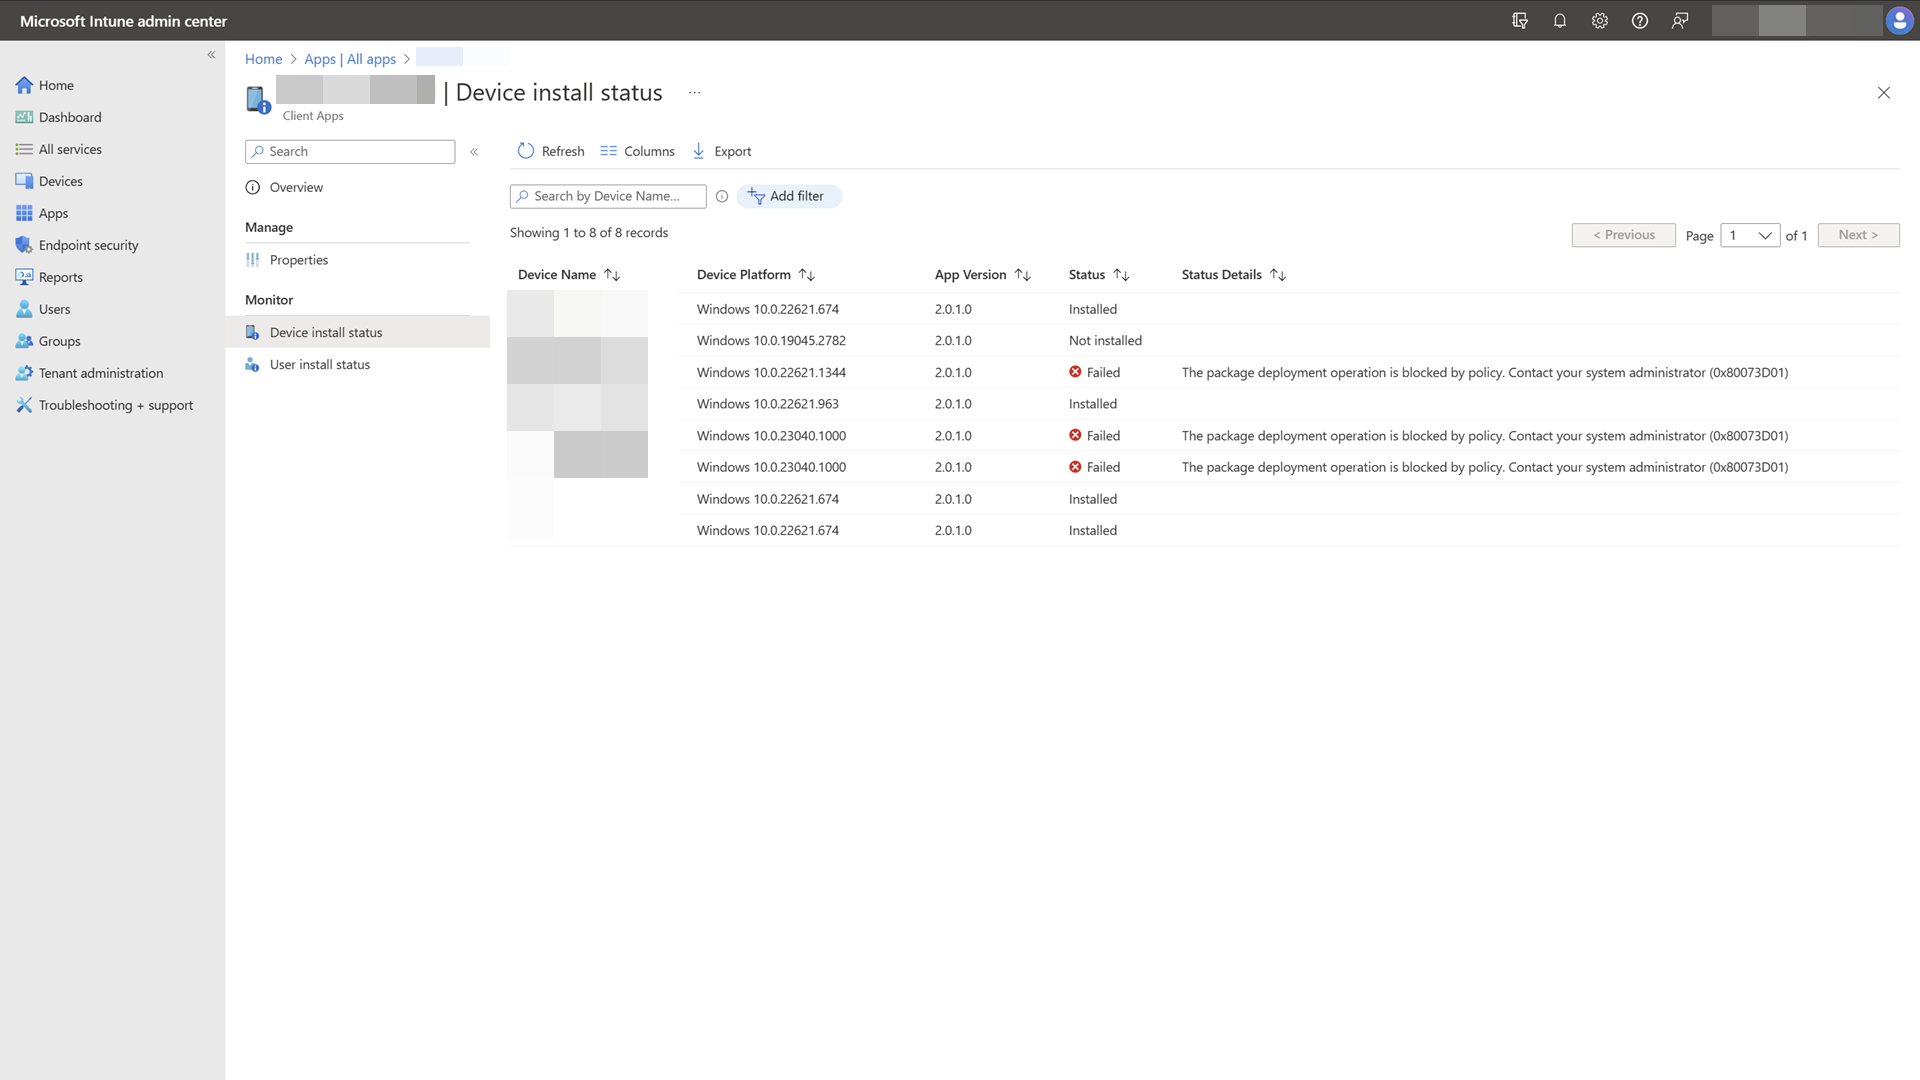This screenshot has height=1080, width=1920.
Task: Open the Columns chooser
Action: tap(637, 151)
